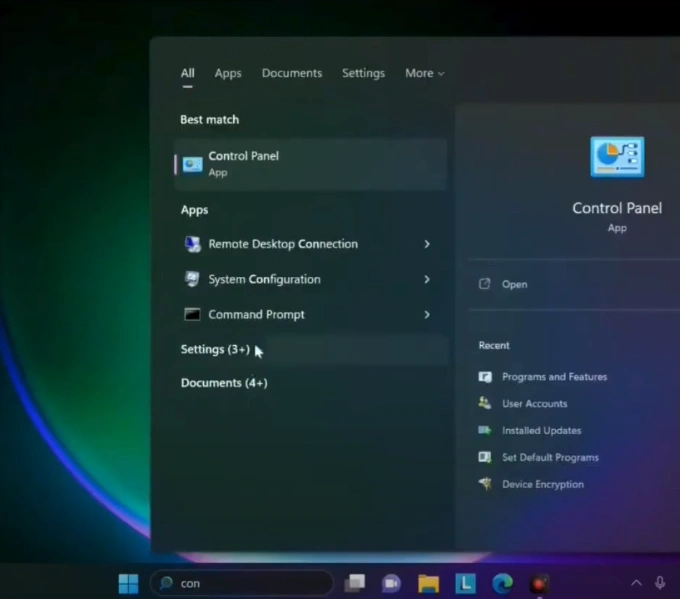Click the User Accounts icon
Image resolution: width=680 pixels, height=599 pixels.
[485, 403]
